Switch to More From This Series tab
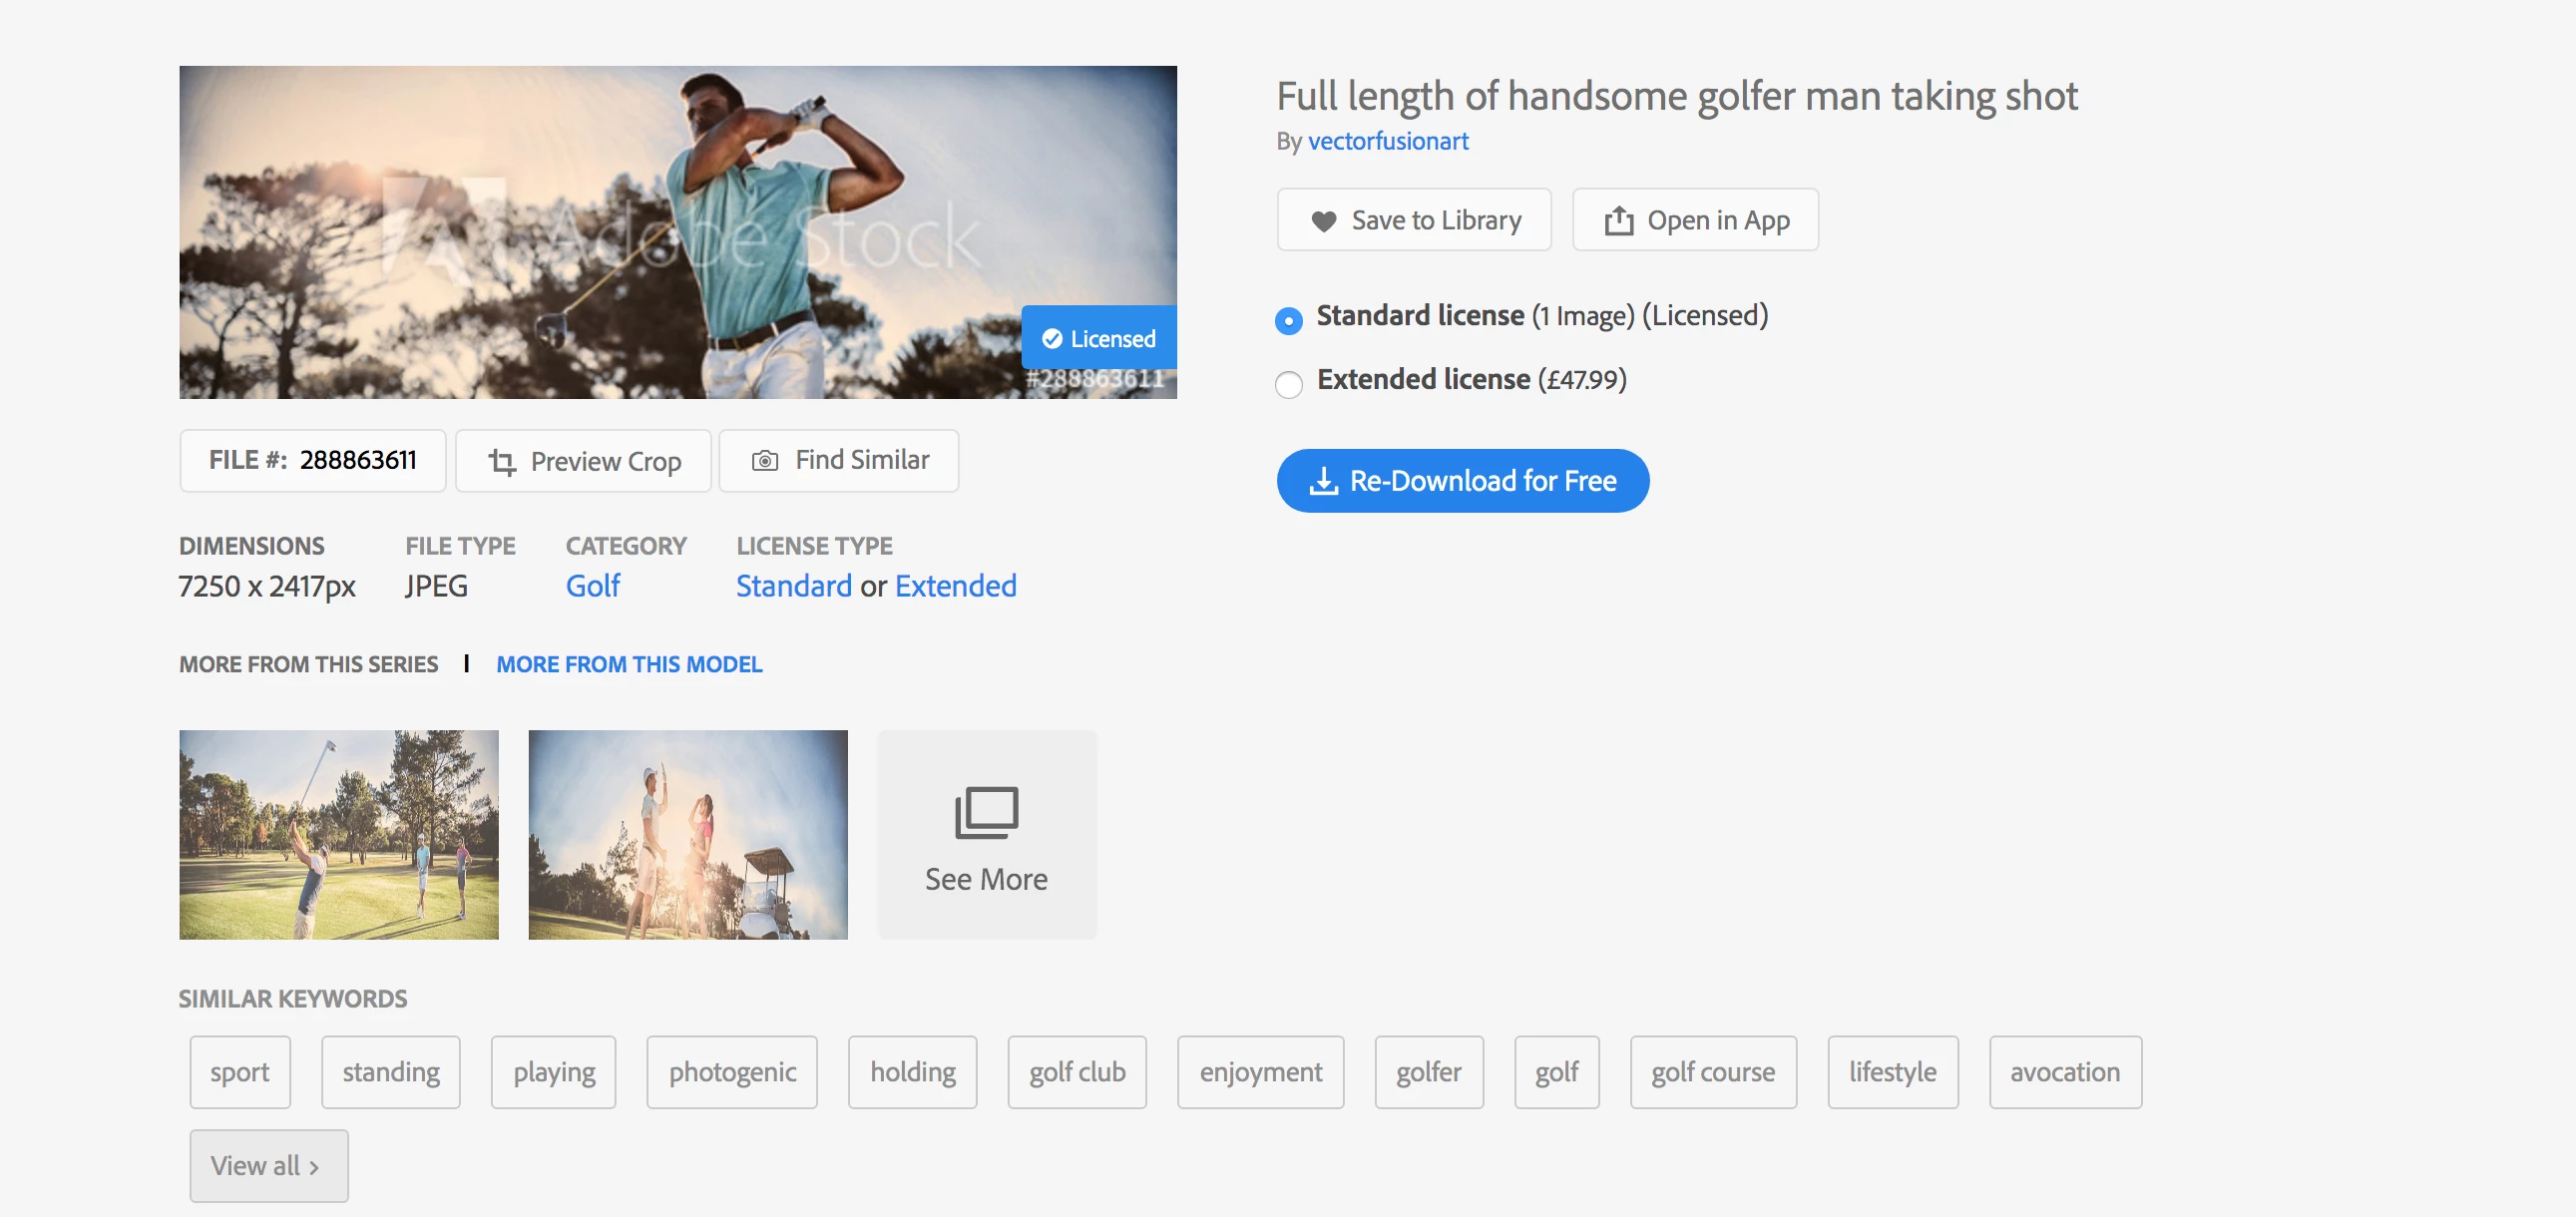This screenshot has width=2576, height=1217. (x=308, y=664)
